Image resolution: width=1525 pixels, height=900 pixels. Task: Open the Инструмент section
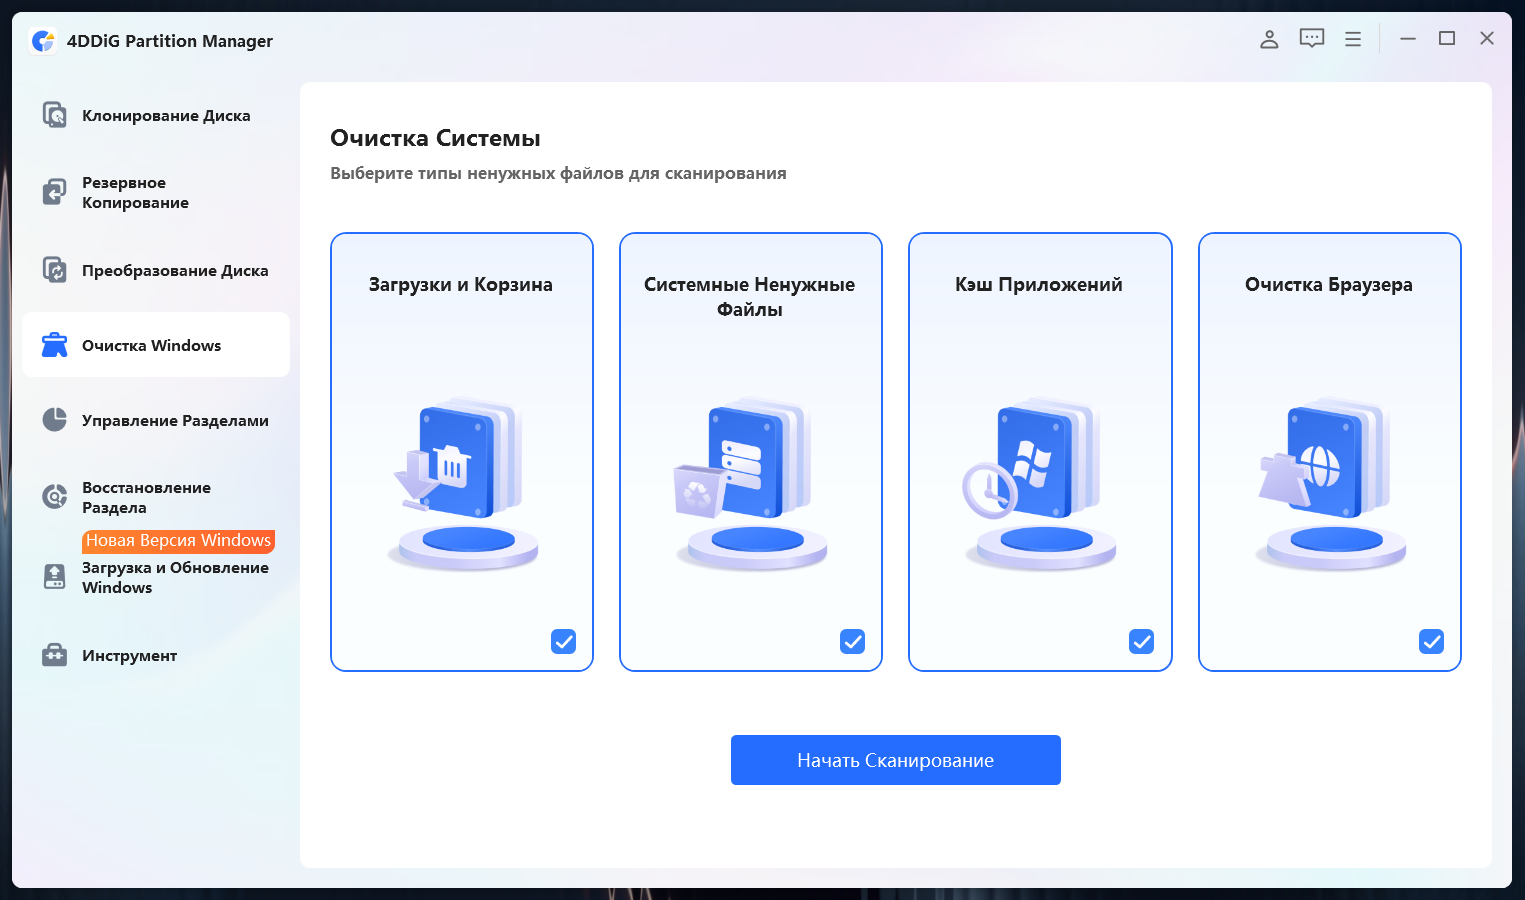tap(156, 655)
